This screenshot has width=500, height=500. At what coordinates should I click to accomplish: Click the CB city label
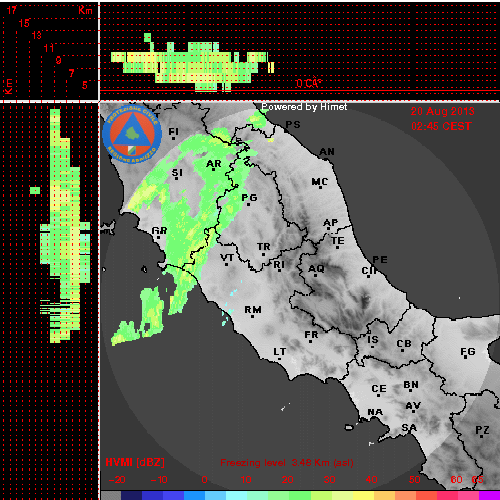pos(404,344)
